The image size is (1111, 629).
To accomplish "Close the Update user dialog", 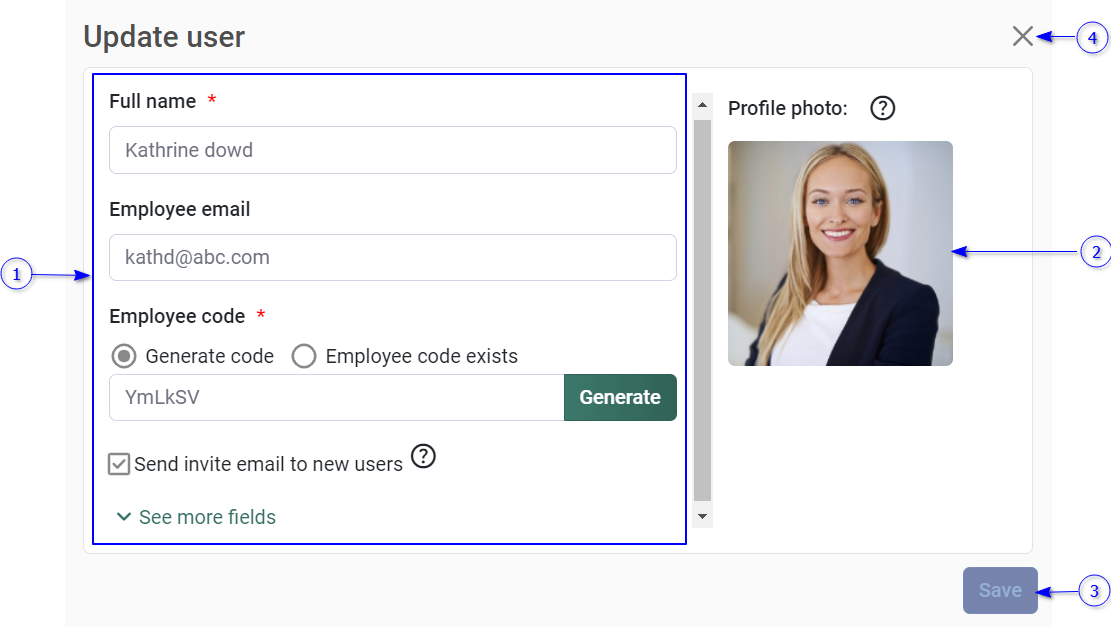I will tap(1022, 37).
